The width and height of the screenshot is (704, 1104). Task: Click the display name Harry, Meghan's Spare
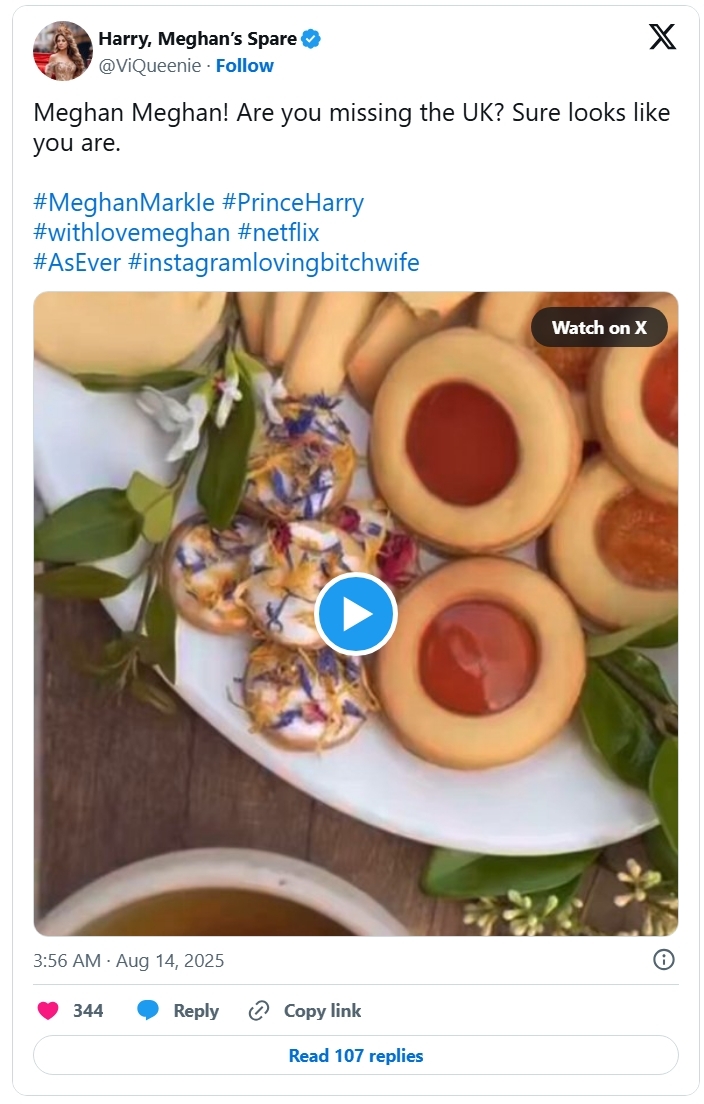click(197, 39)
